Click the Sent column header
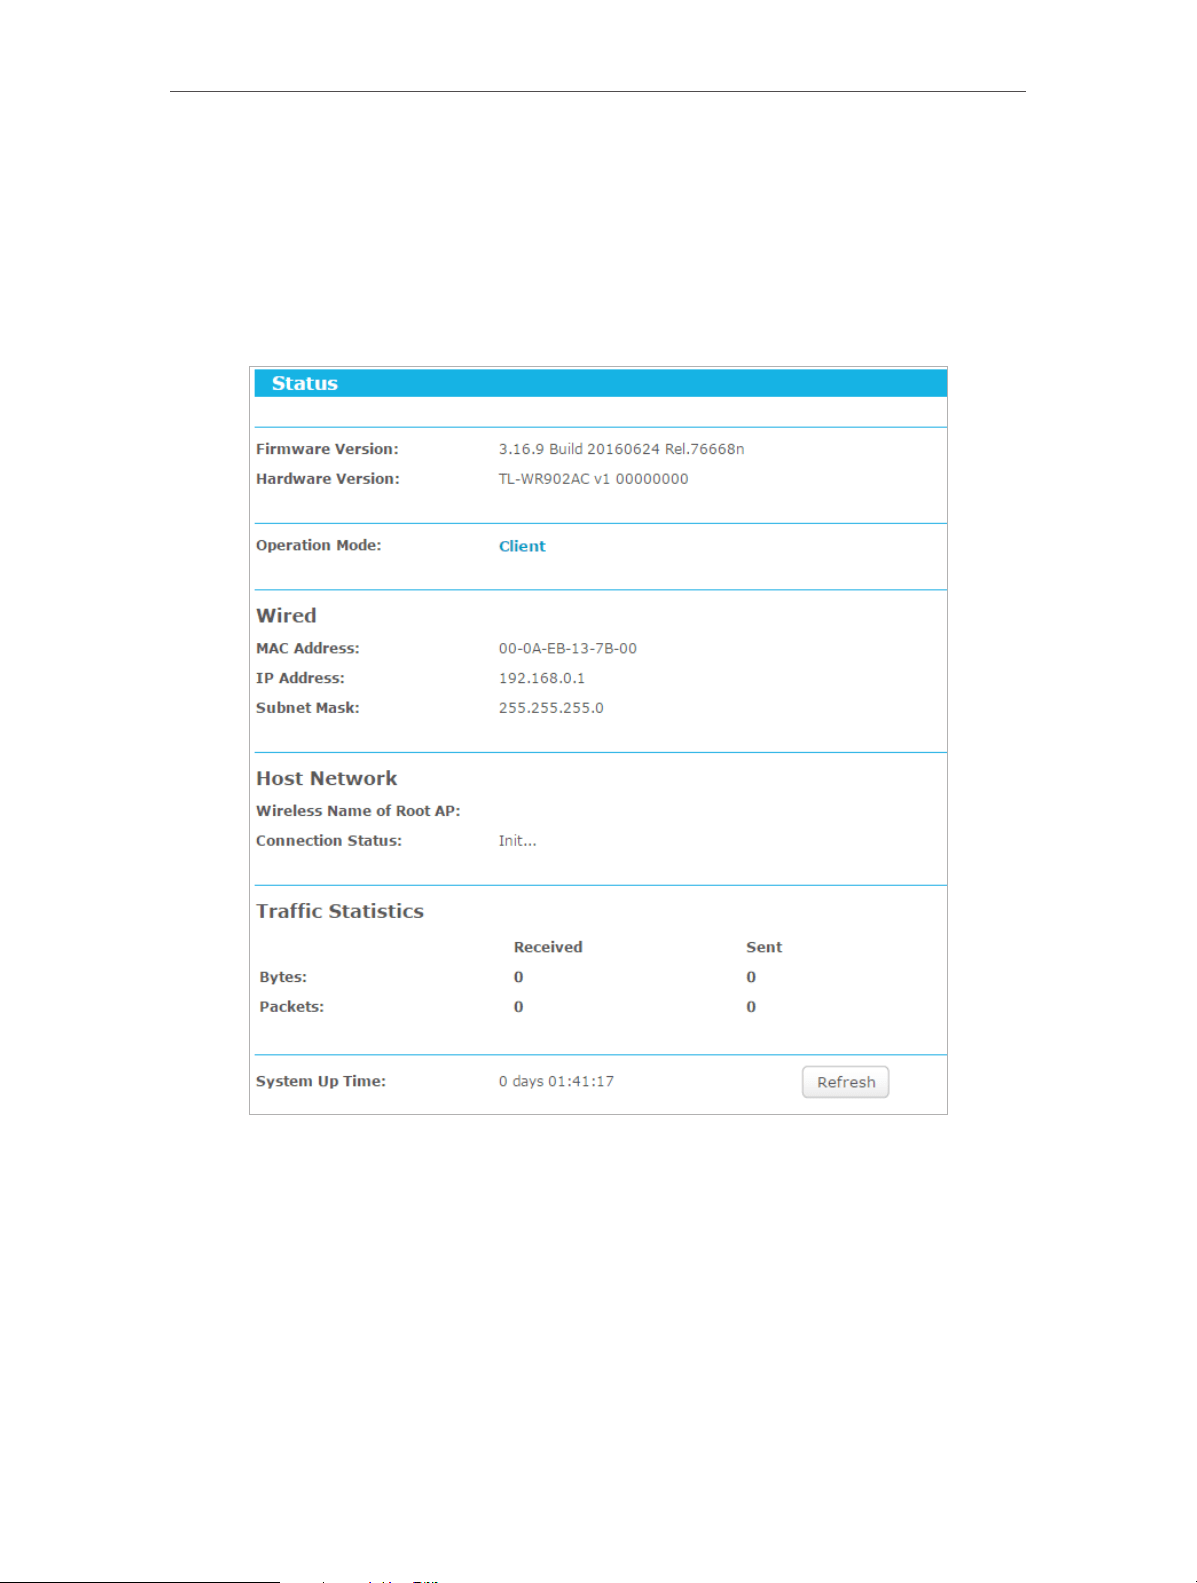1197x1583 pixels. click(764, 947)
